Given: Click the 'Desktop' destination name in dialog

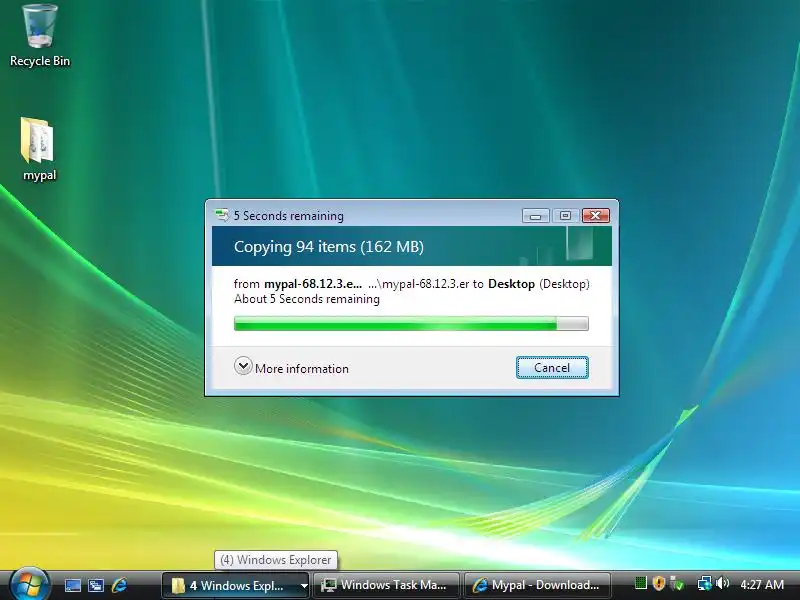Looking at the screenshot, I should (511, 284).
